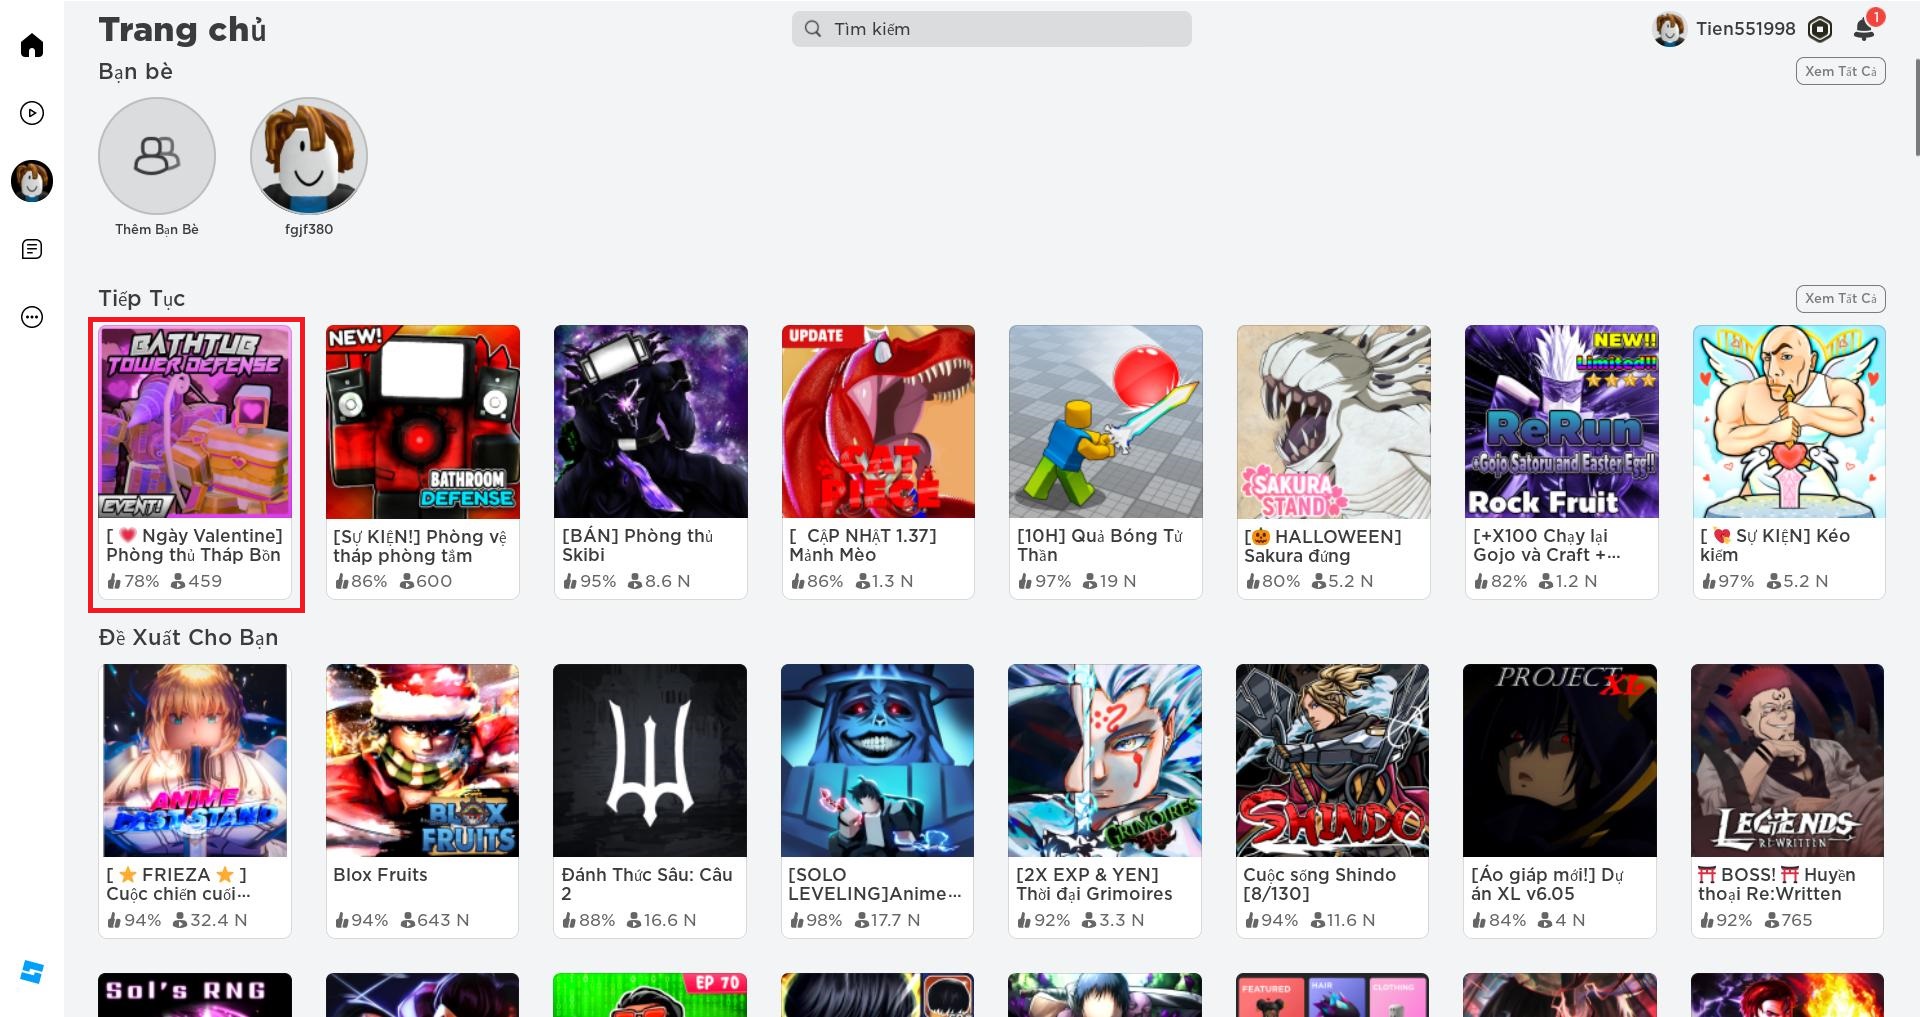Open the Tien551998 username link
Image resolution: width=1920 pixels, height=1017 pixels.
(1746, 29)
